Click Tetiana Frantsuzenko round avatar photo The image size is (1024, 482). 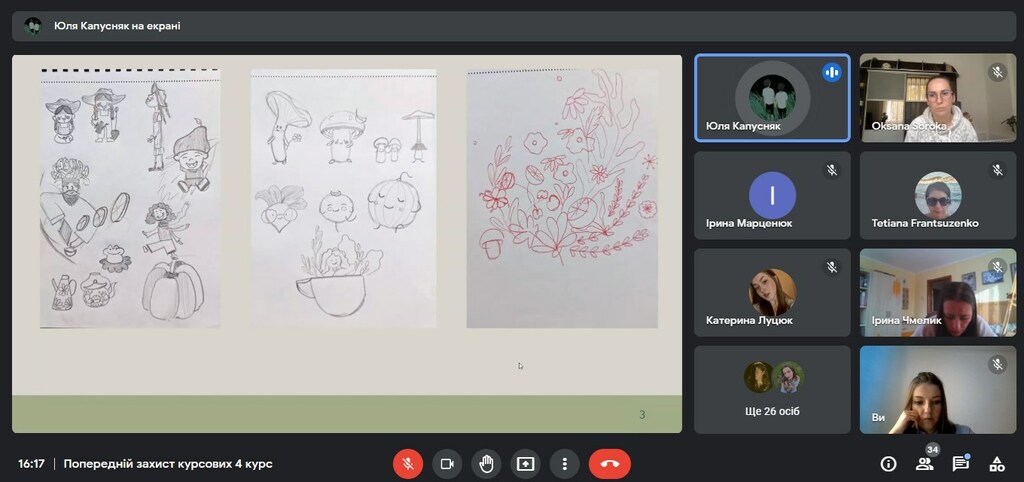(x=938, y=195)
